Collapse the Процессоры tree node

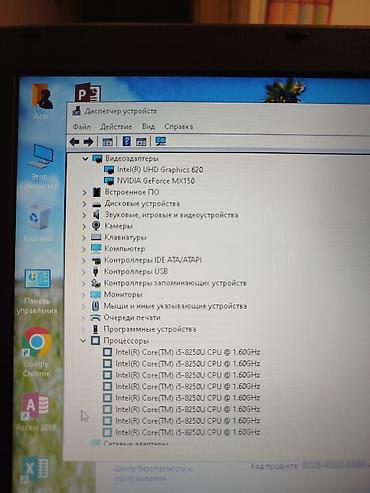(x=83, y=341)
